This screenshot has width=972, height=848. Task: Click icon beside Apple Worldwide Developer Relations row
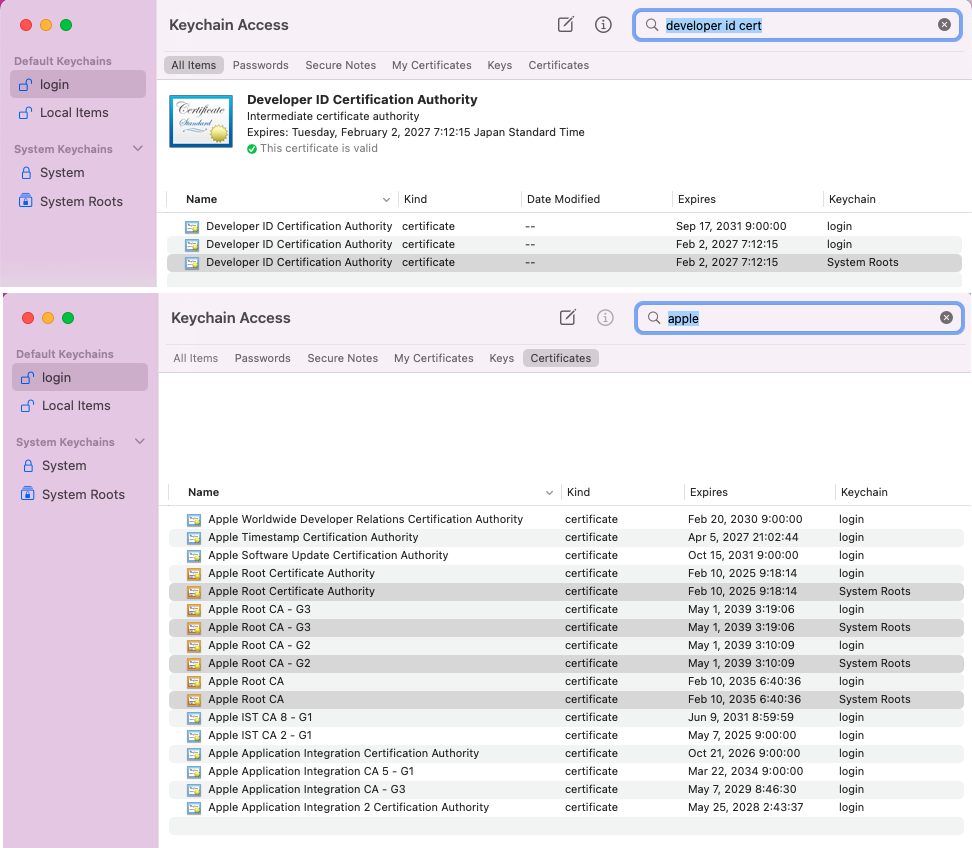194,520
